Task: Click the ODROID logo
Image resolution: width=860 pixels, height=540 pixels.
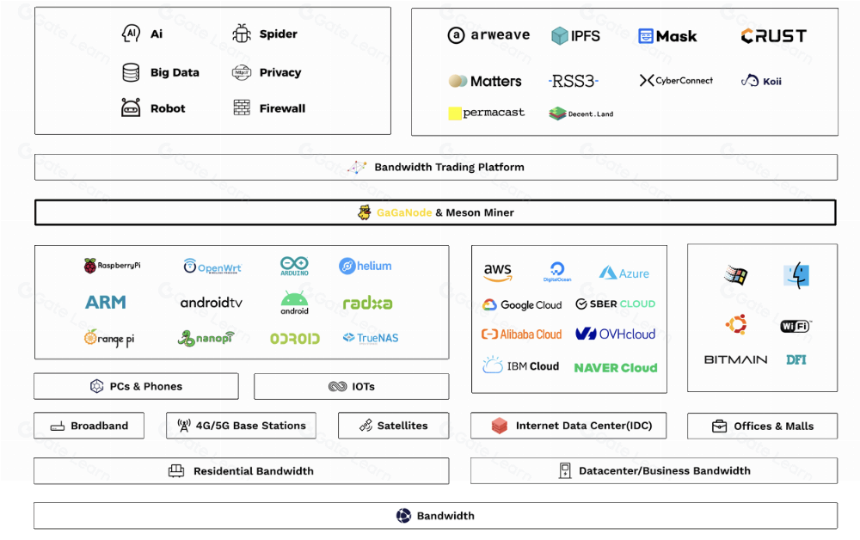Action: (295, 339)
